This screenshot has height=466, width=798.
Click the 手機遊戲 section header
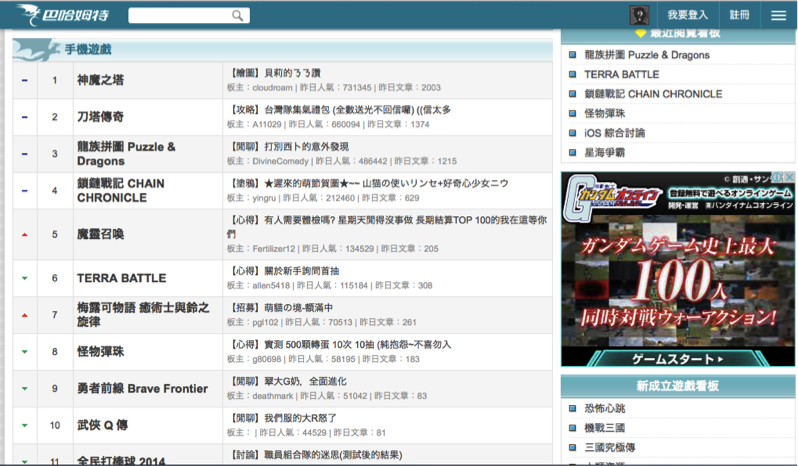point(88,49)
